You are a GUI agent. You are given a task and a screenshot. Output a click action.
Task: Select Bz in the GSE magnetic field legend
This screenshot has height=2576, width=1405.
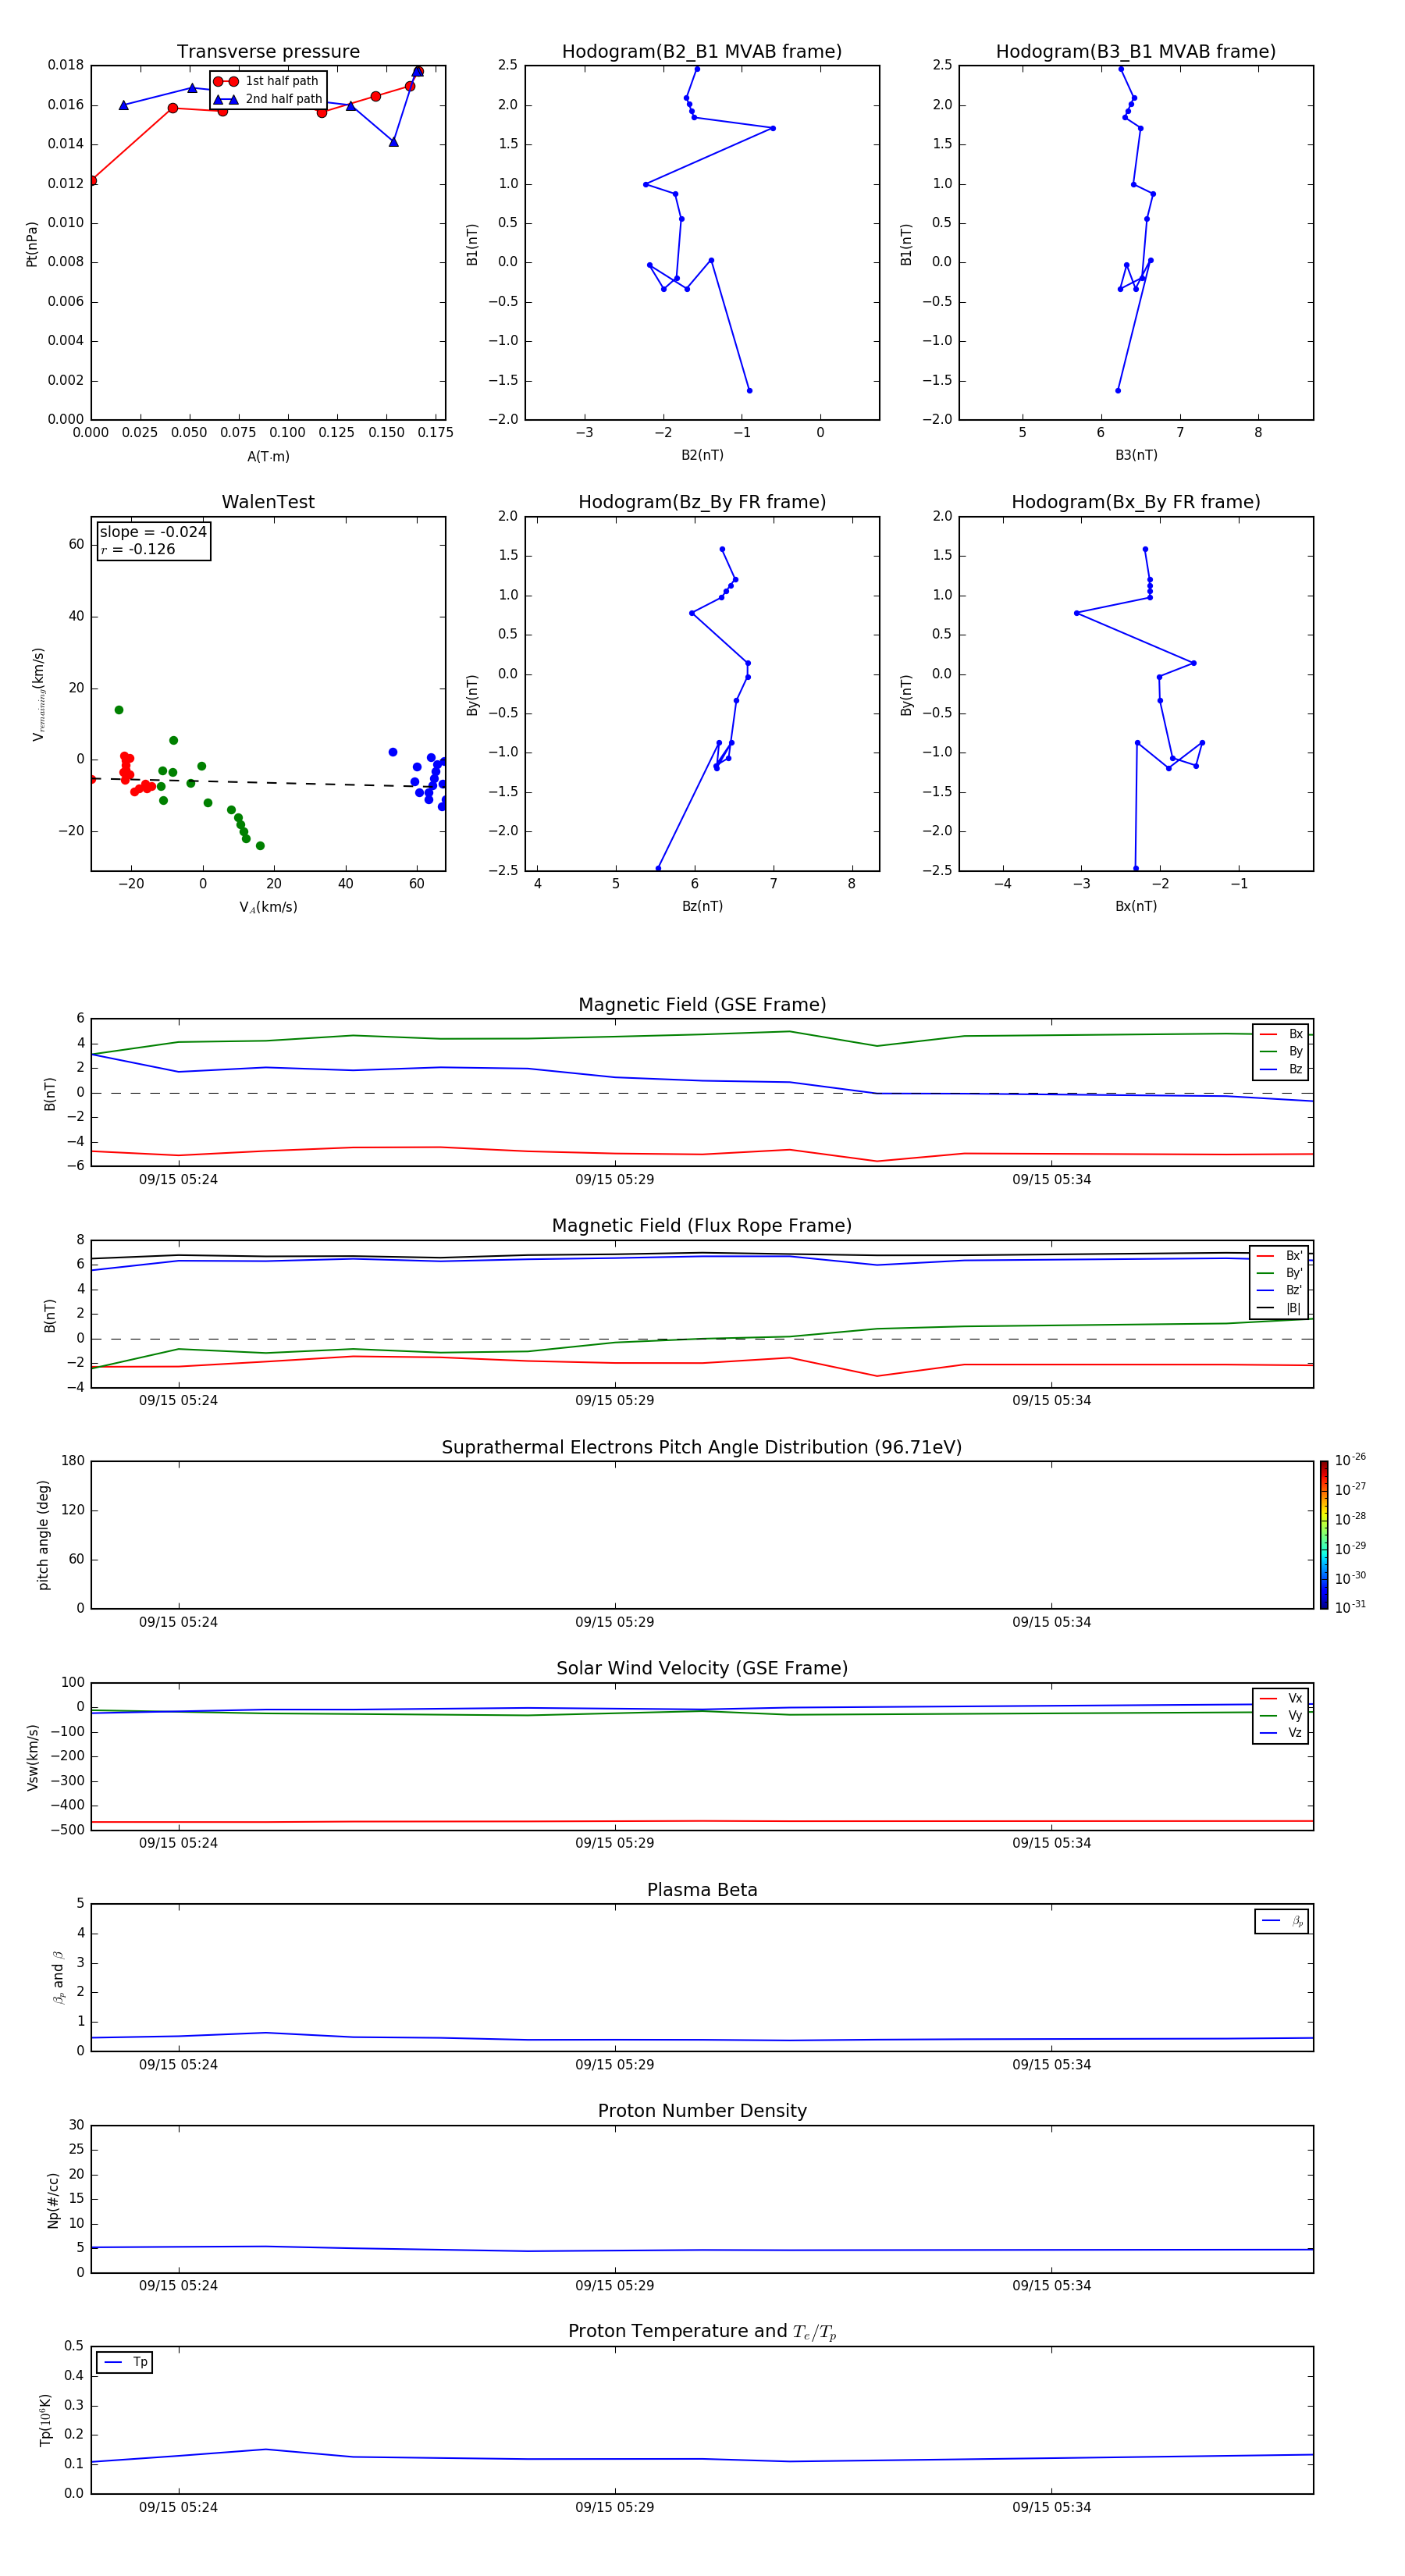click(1281, 1069)
